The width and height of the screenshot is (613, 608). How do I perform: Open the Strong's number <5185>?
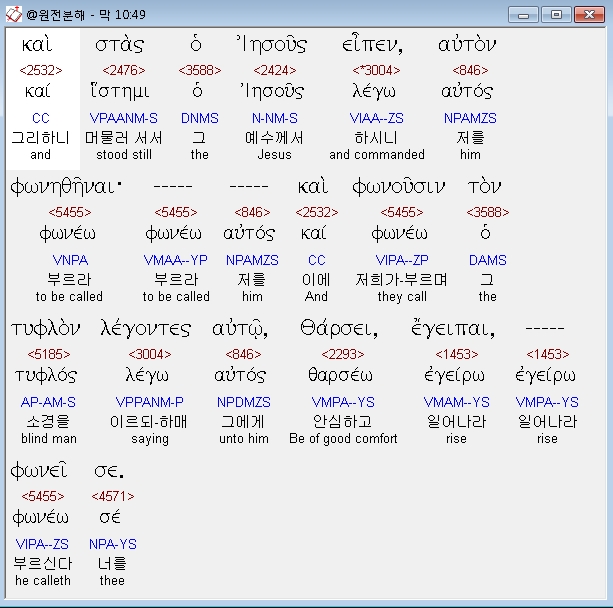click(49, 354)
